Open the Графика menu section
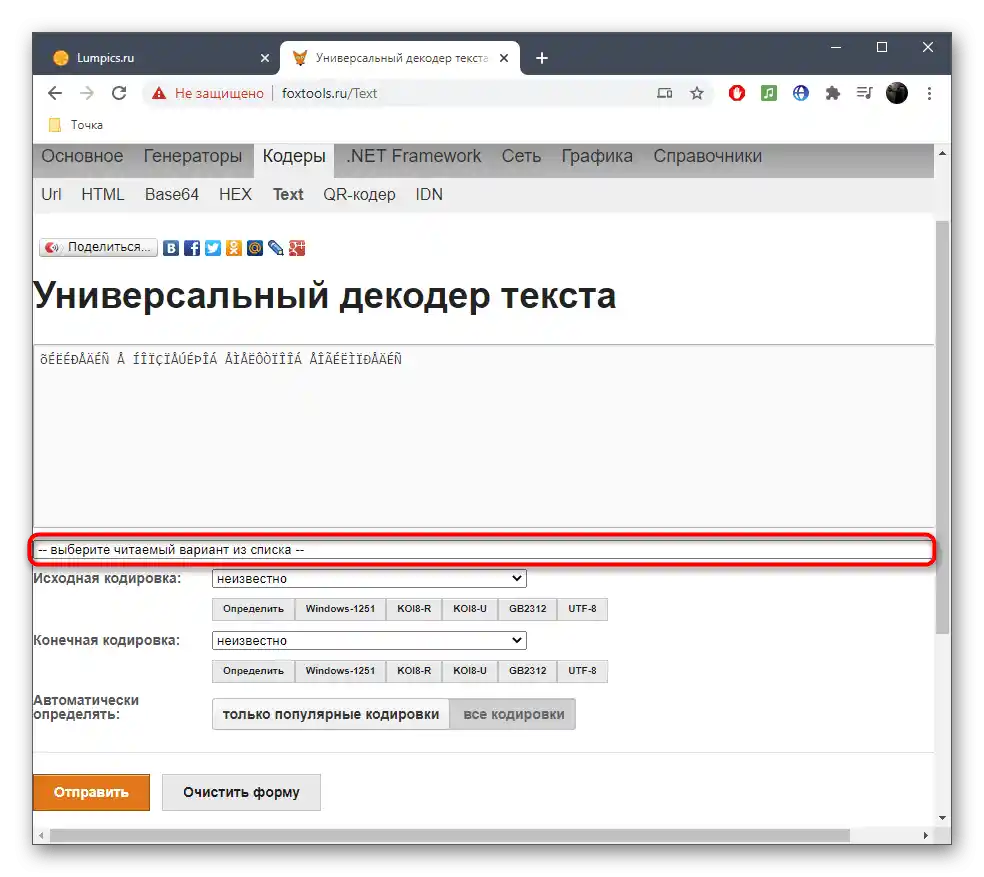Viewport: 984px width, 877px height. [597, 156]
